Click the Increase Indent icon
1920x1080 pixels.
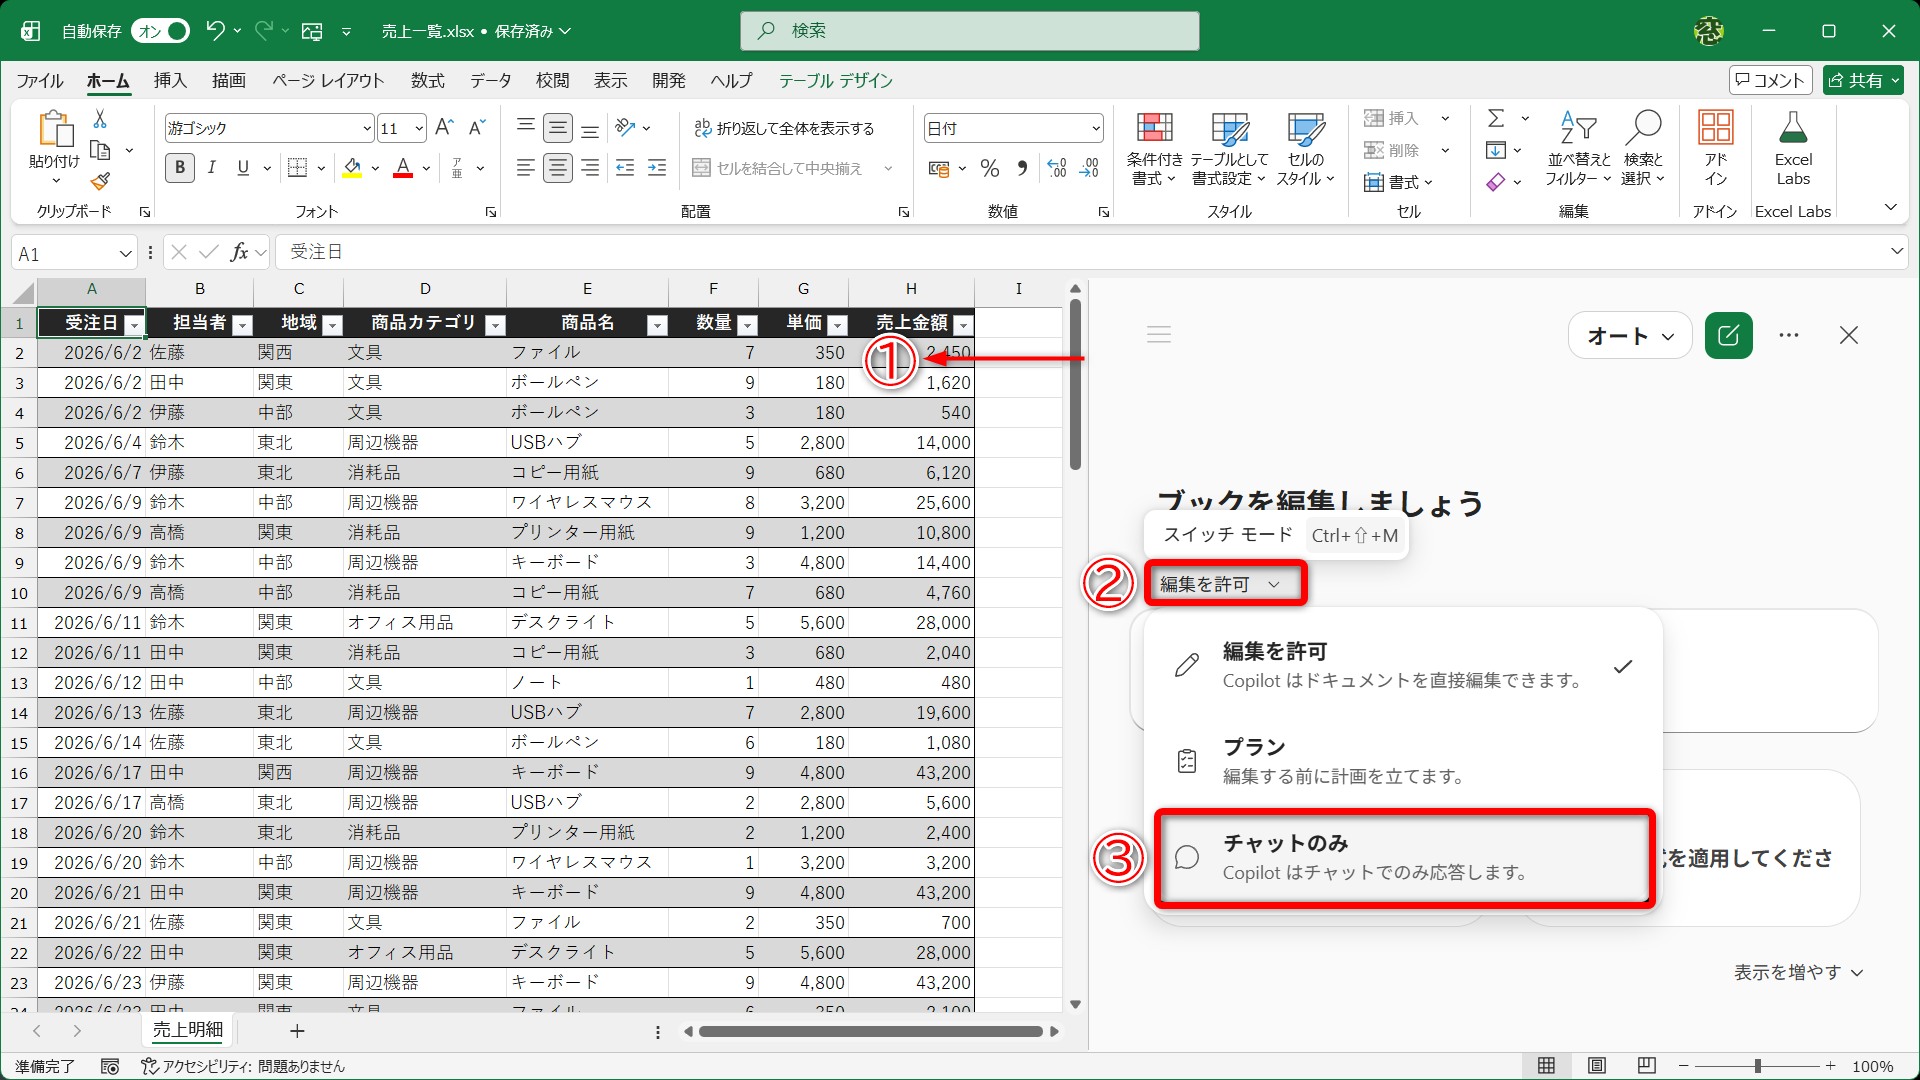(657, 168)
